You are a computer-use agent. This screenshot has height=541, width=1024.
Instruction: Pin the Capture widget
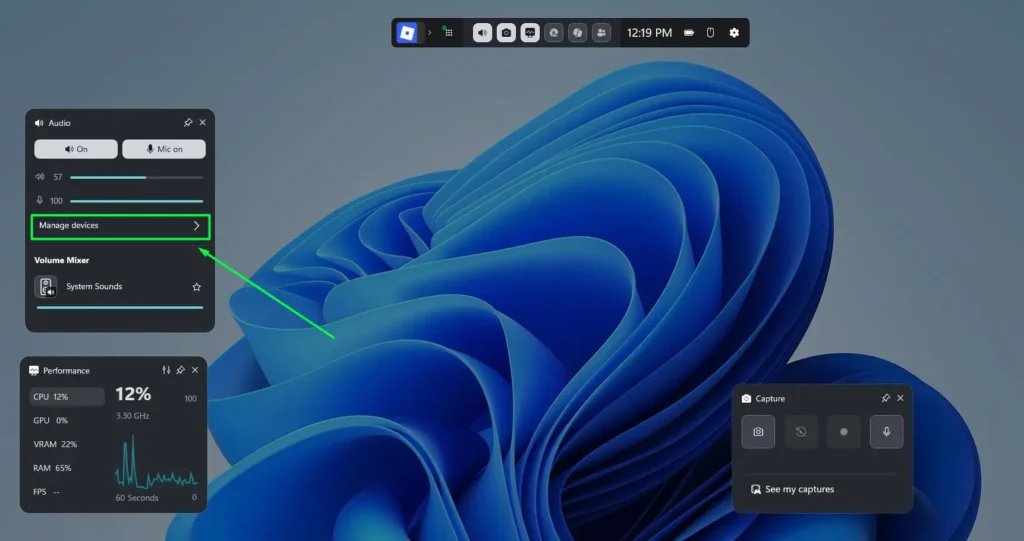tap(886, 398)
